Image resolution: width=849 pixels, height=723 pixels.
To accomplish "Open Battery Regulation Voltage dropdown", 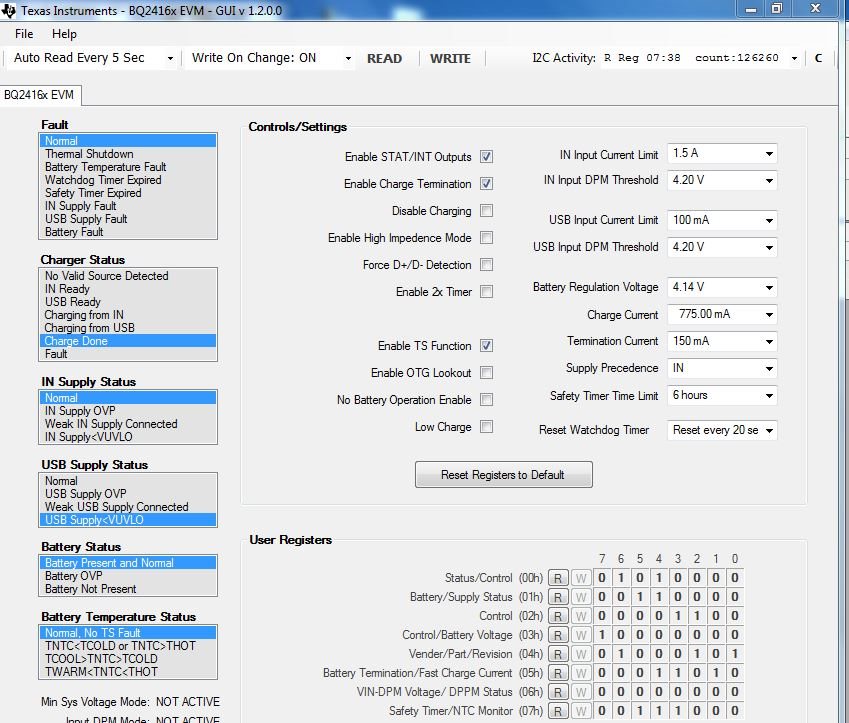I will [x=722, y=288].
